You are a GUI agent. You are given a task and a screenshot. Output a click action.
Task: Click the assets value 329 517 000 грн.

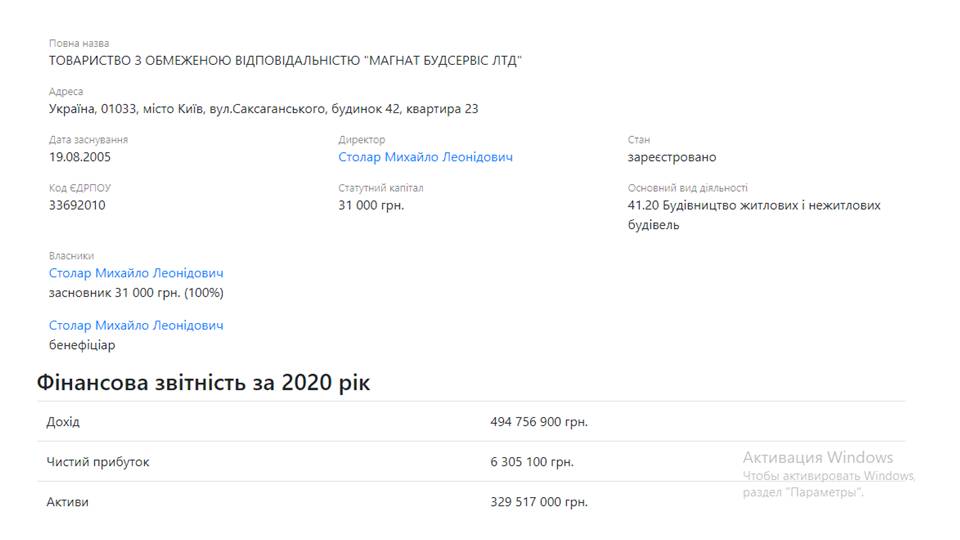(x=539, y=502)
